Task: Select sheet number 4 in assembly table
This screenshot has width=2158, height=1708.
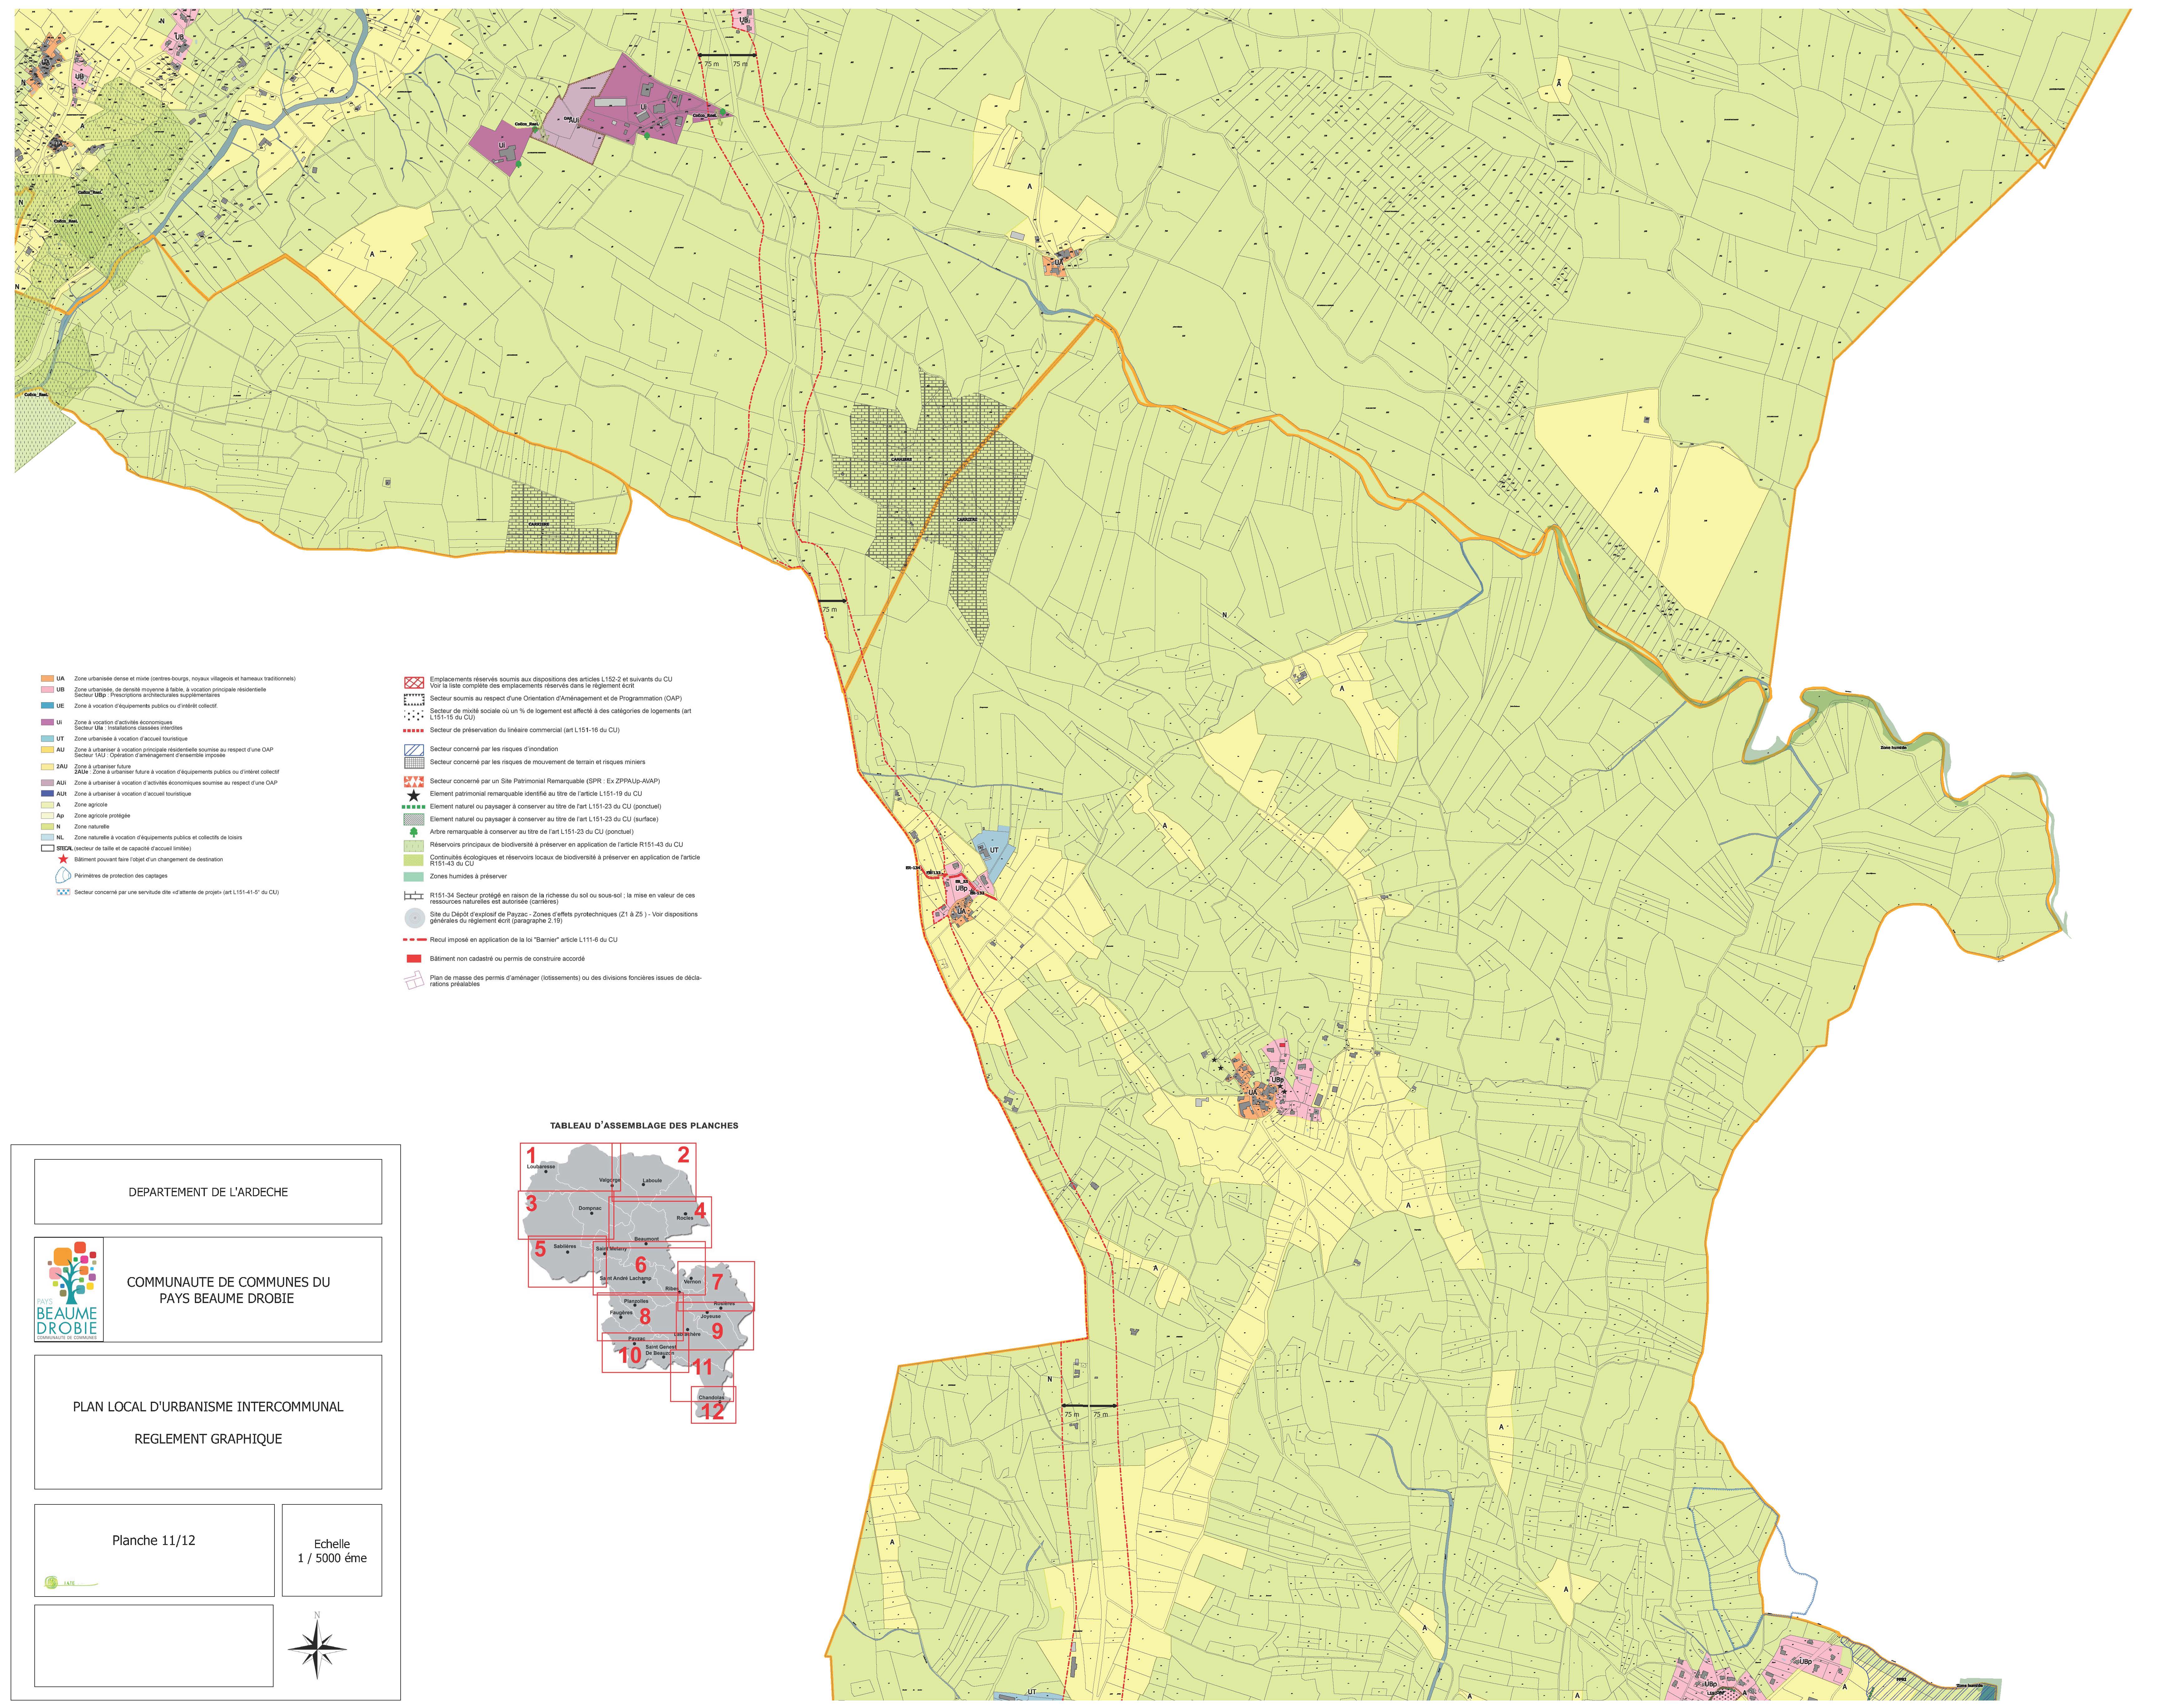Action: click(x=700, y=1211)
